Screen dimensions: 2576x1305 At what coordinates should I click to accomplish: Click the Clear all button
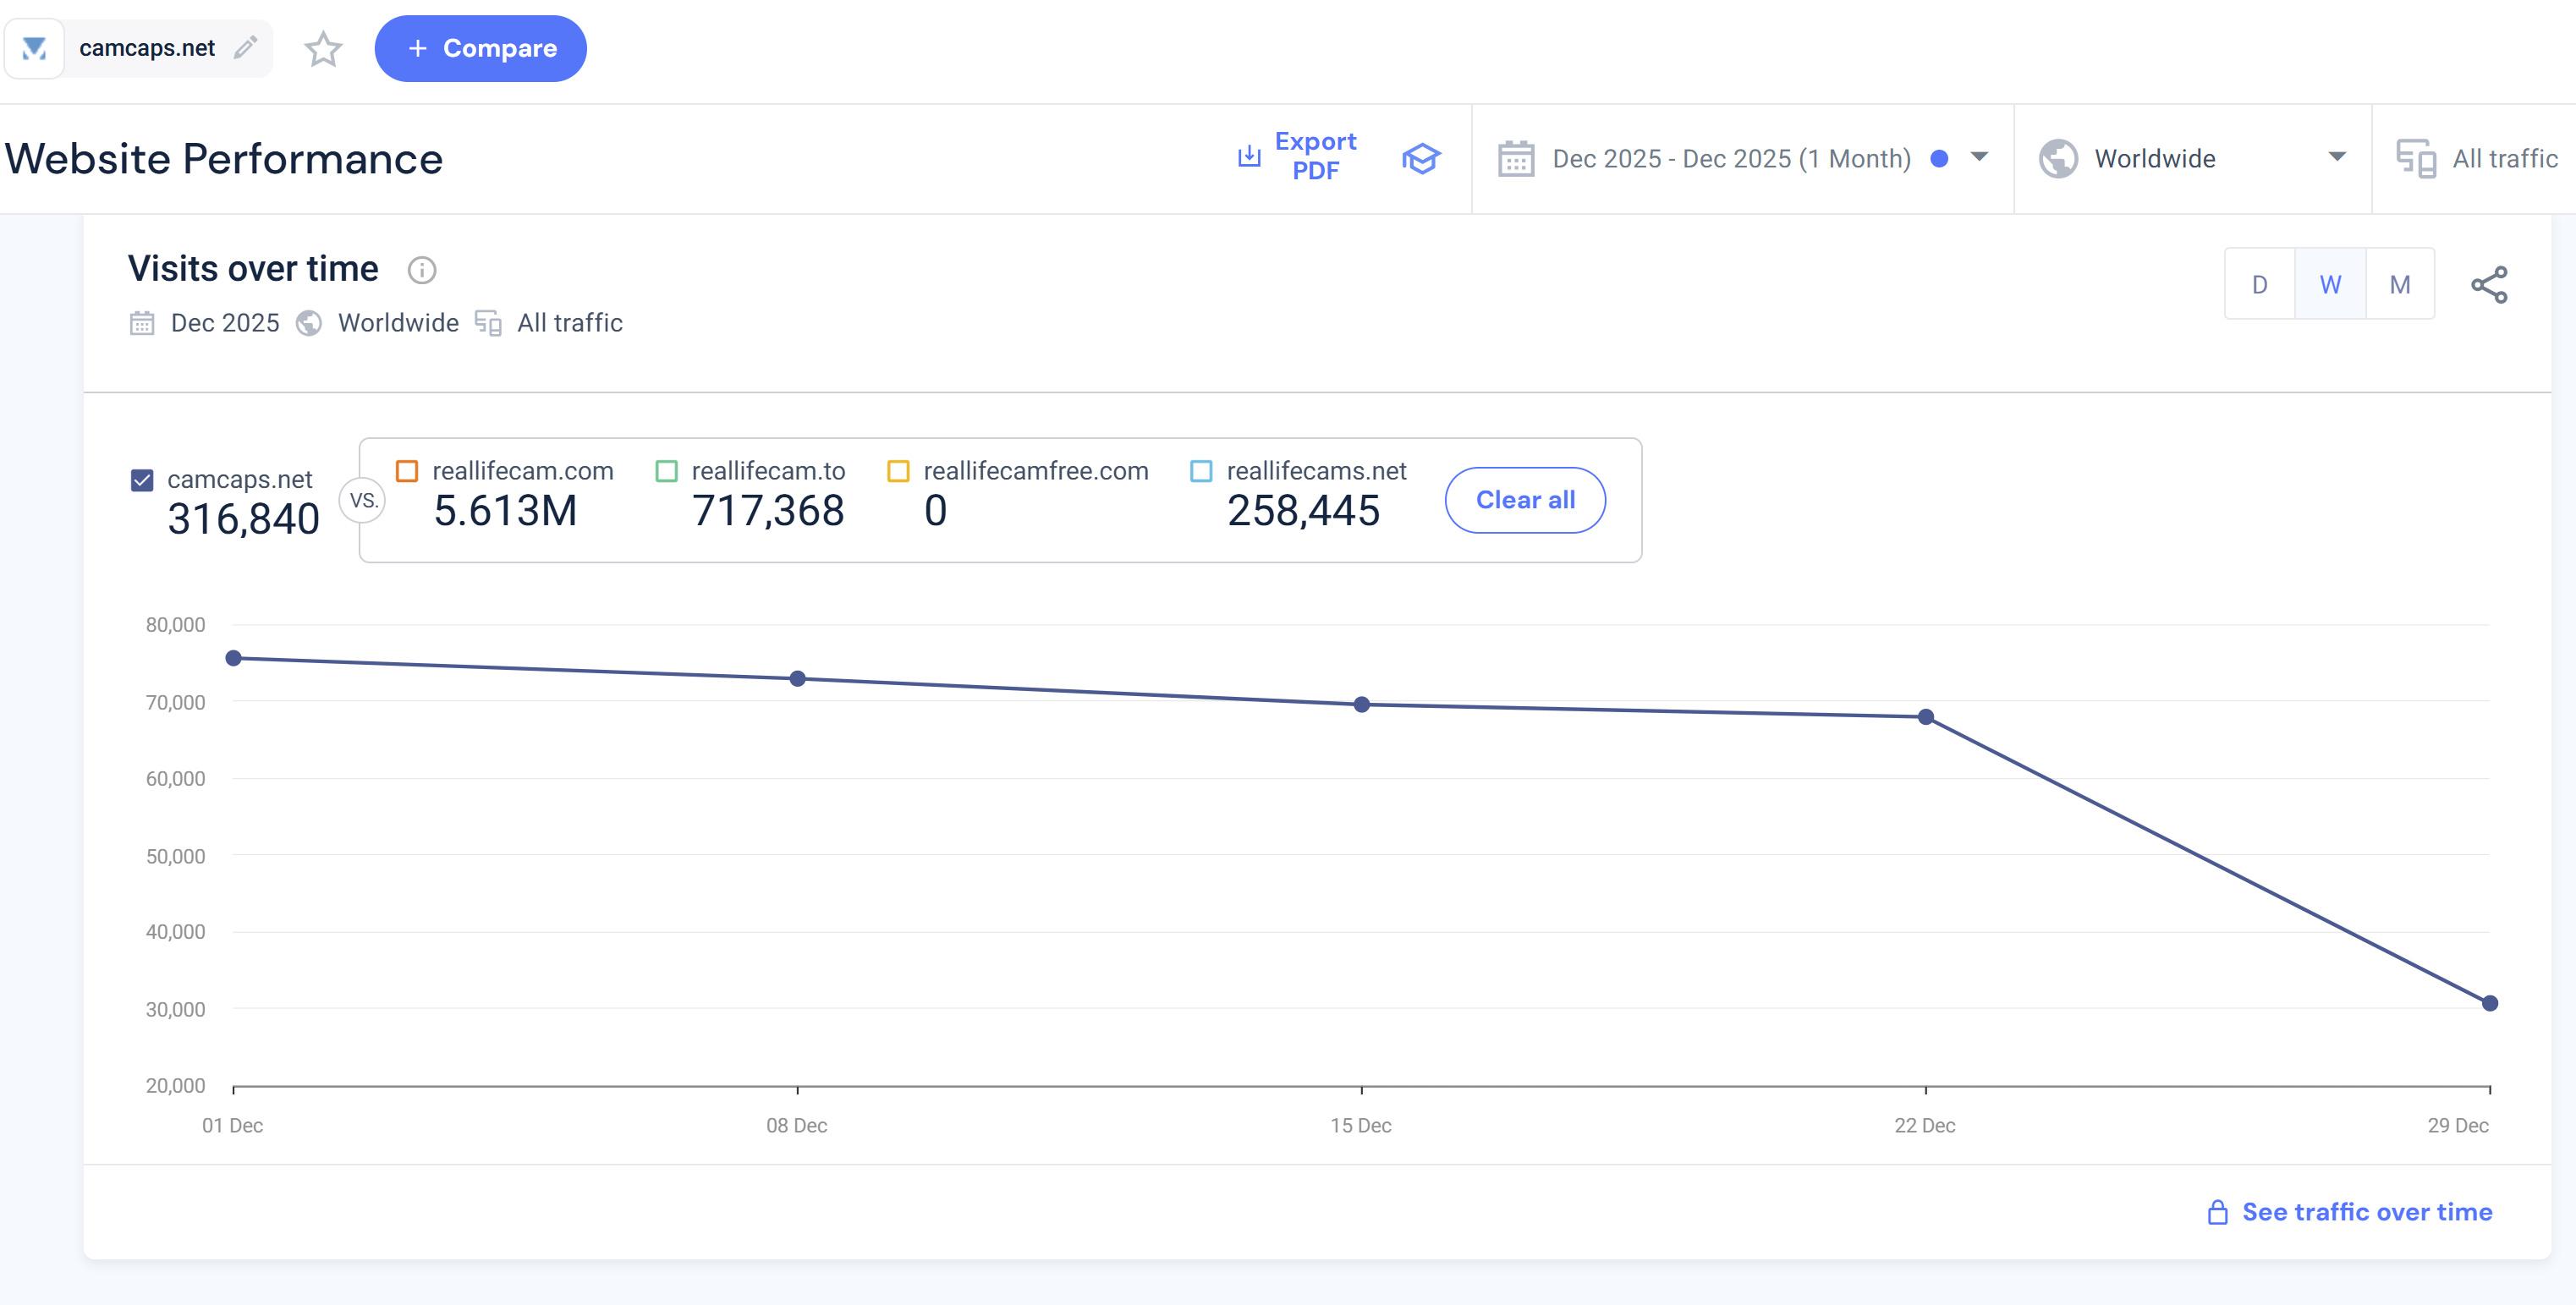1524,500
